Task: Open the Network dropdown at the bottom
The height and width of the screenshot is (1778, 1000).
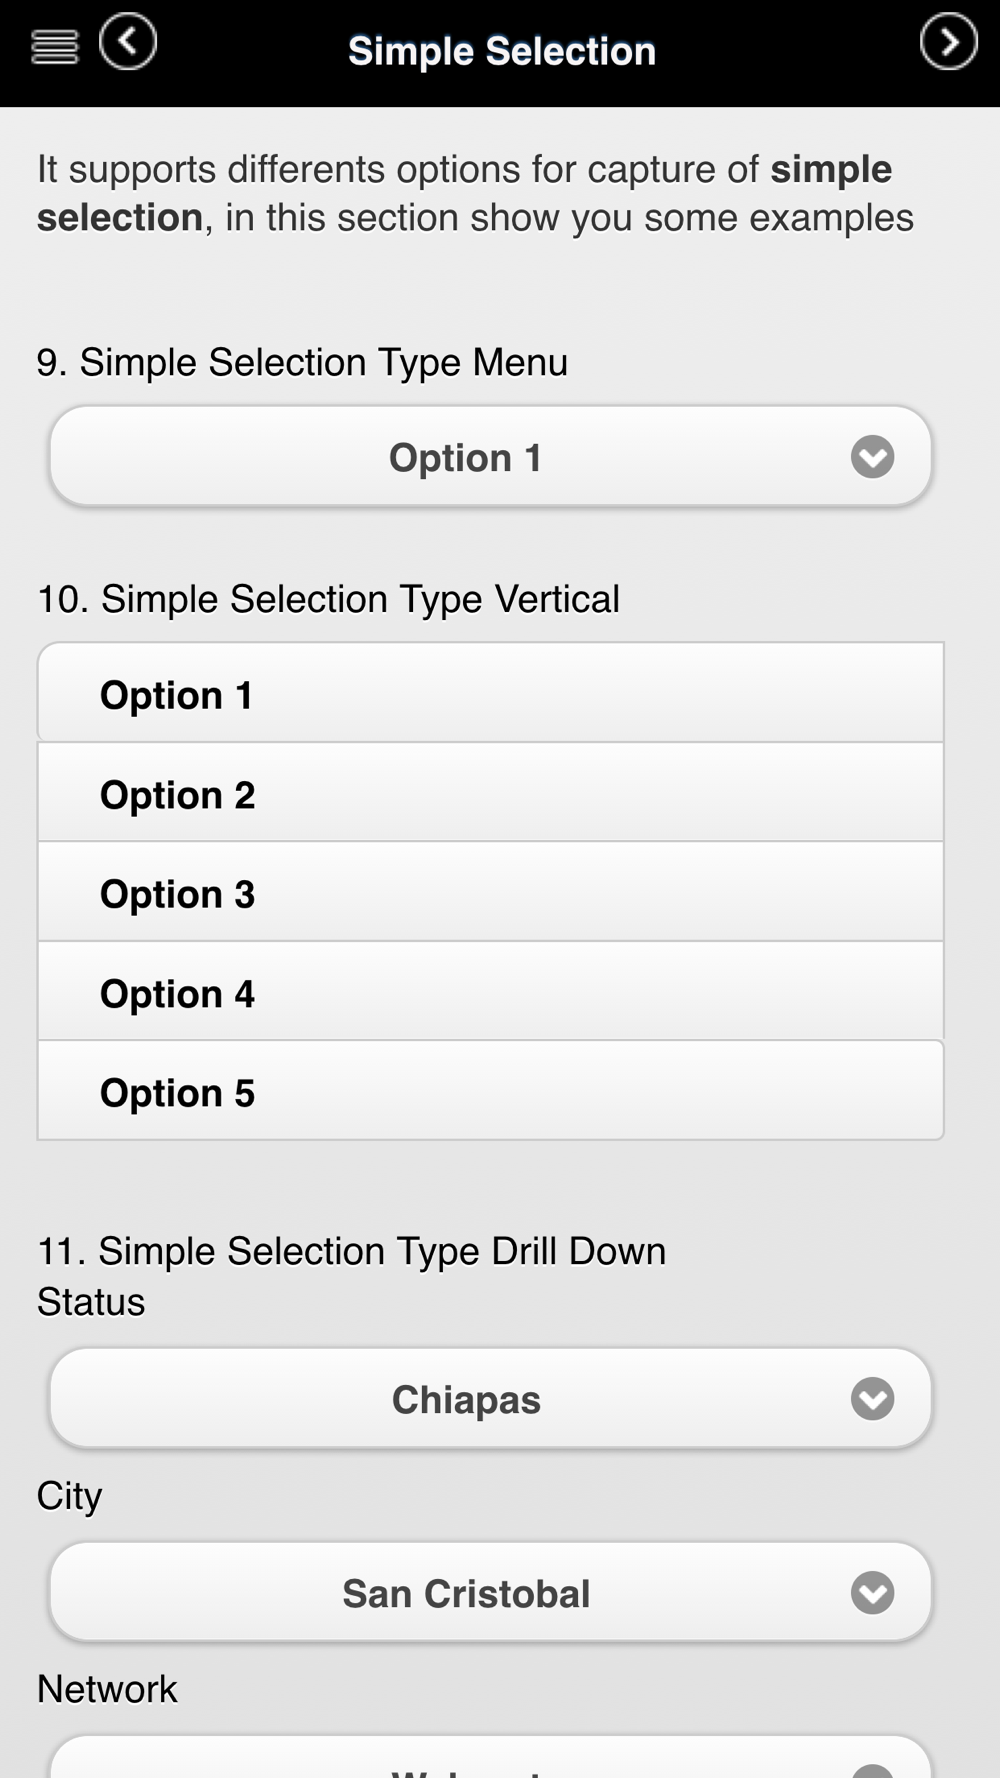Action: pos(491,1757)
